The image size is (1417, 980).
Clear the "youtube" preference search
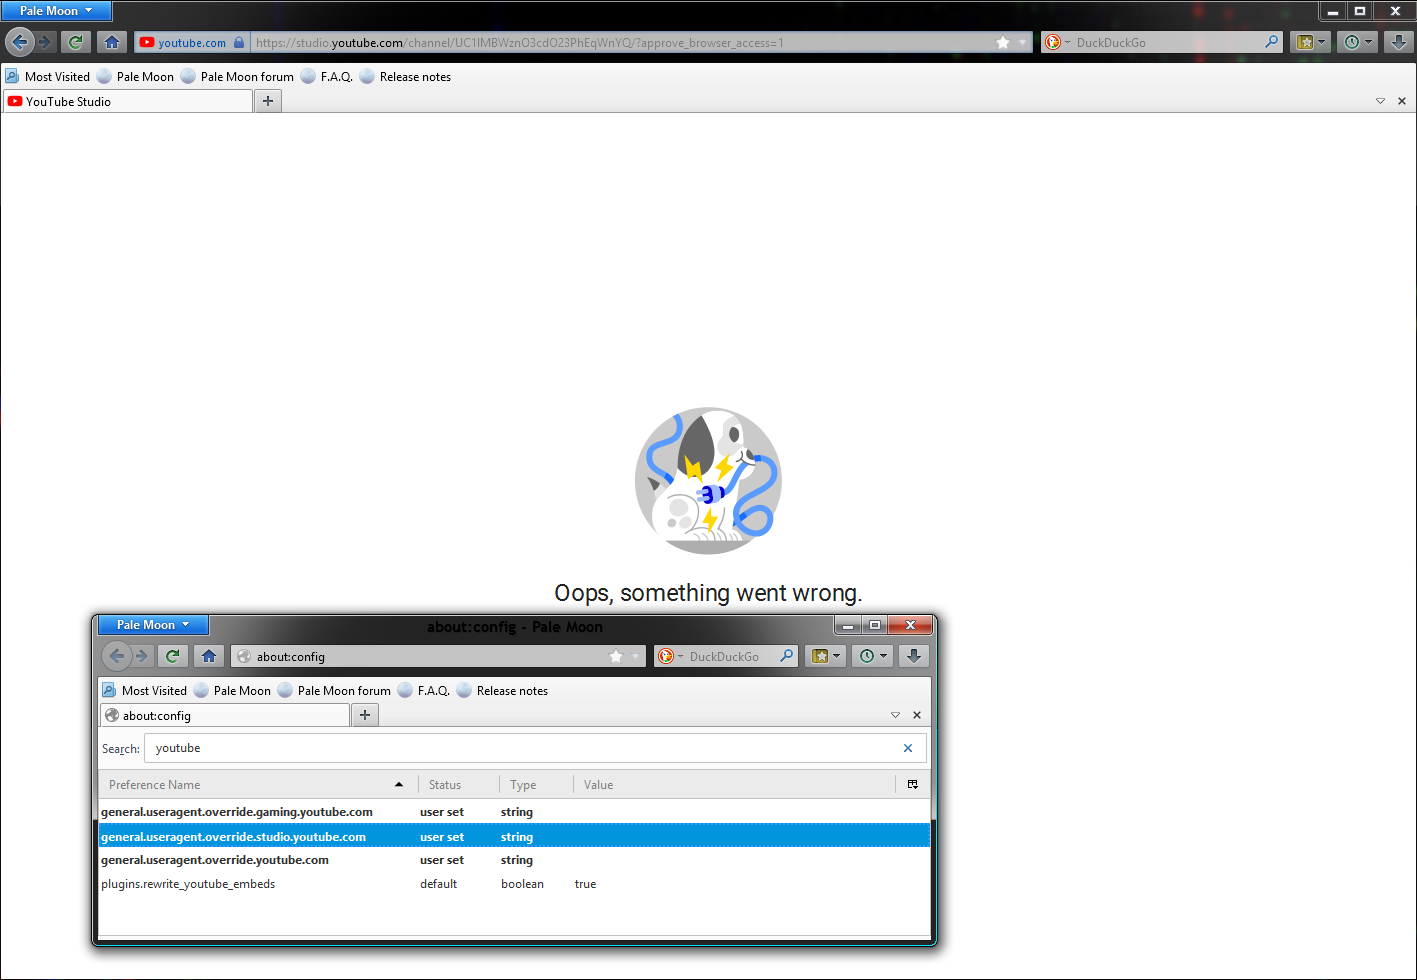[x=908, y=748]
